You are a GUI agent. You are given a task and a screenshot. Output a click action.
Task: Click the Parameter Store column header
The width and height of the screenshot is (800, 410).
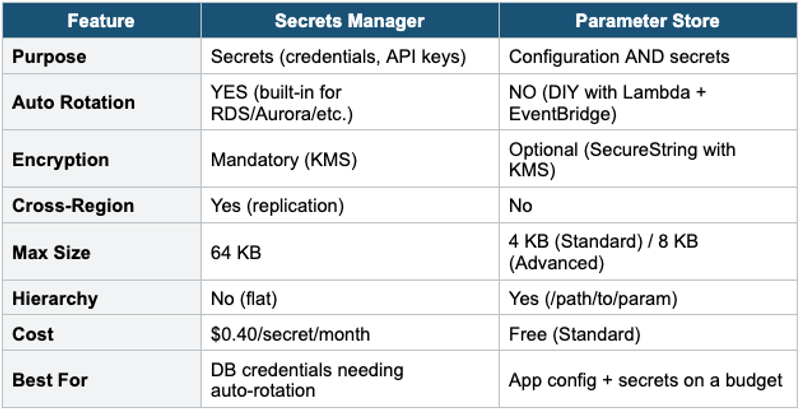(648, 20)
